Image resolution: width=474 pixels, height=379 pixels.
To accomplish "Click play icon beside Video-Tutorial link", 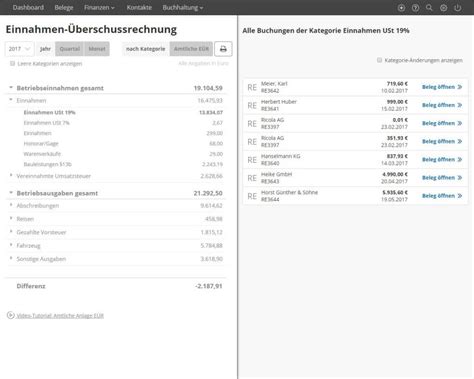I will point(11,315).
